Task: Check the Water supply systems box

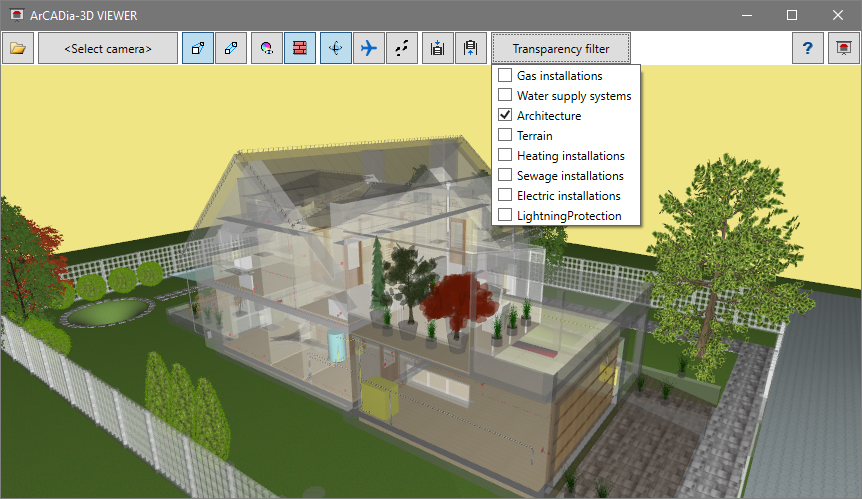Action: click(505, 95)
